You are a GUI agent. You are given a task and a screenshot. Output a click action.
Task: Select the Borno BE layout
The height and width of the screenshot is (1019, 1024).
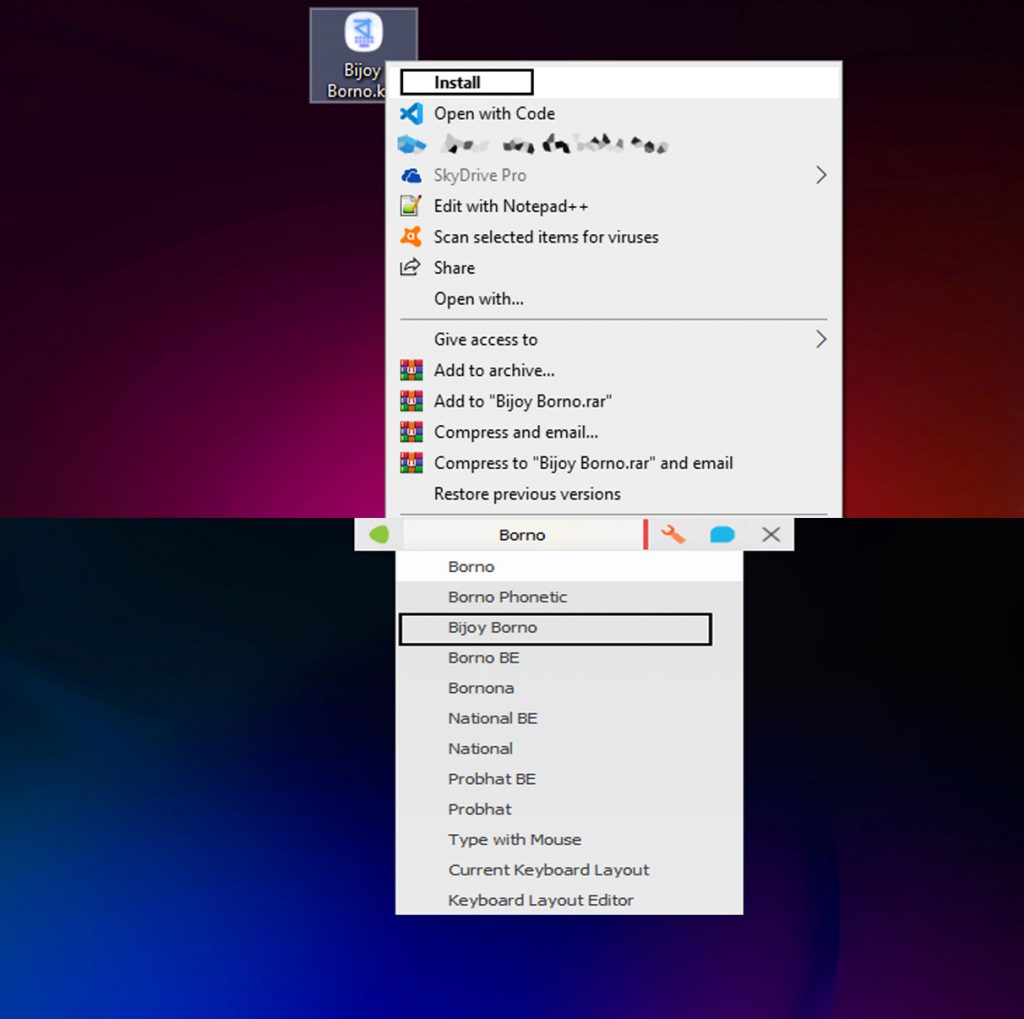coord(569,658)
